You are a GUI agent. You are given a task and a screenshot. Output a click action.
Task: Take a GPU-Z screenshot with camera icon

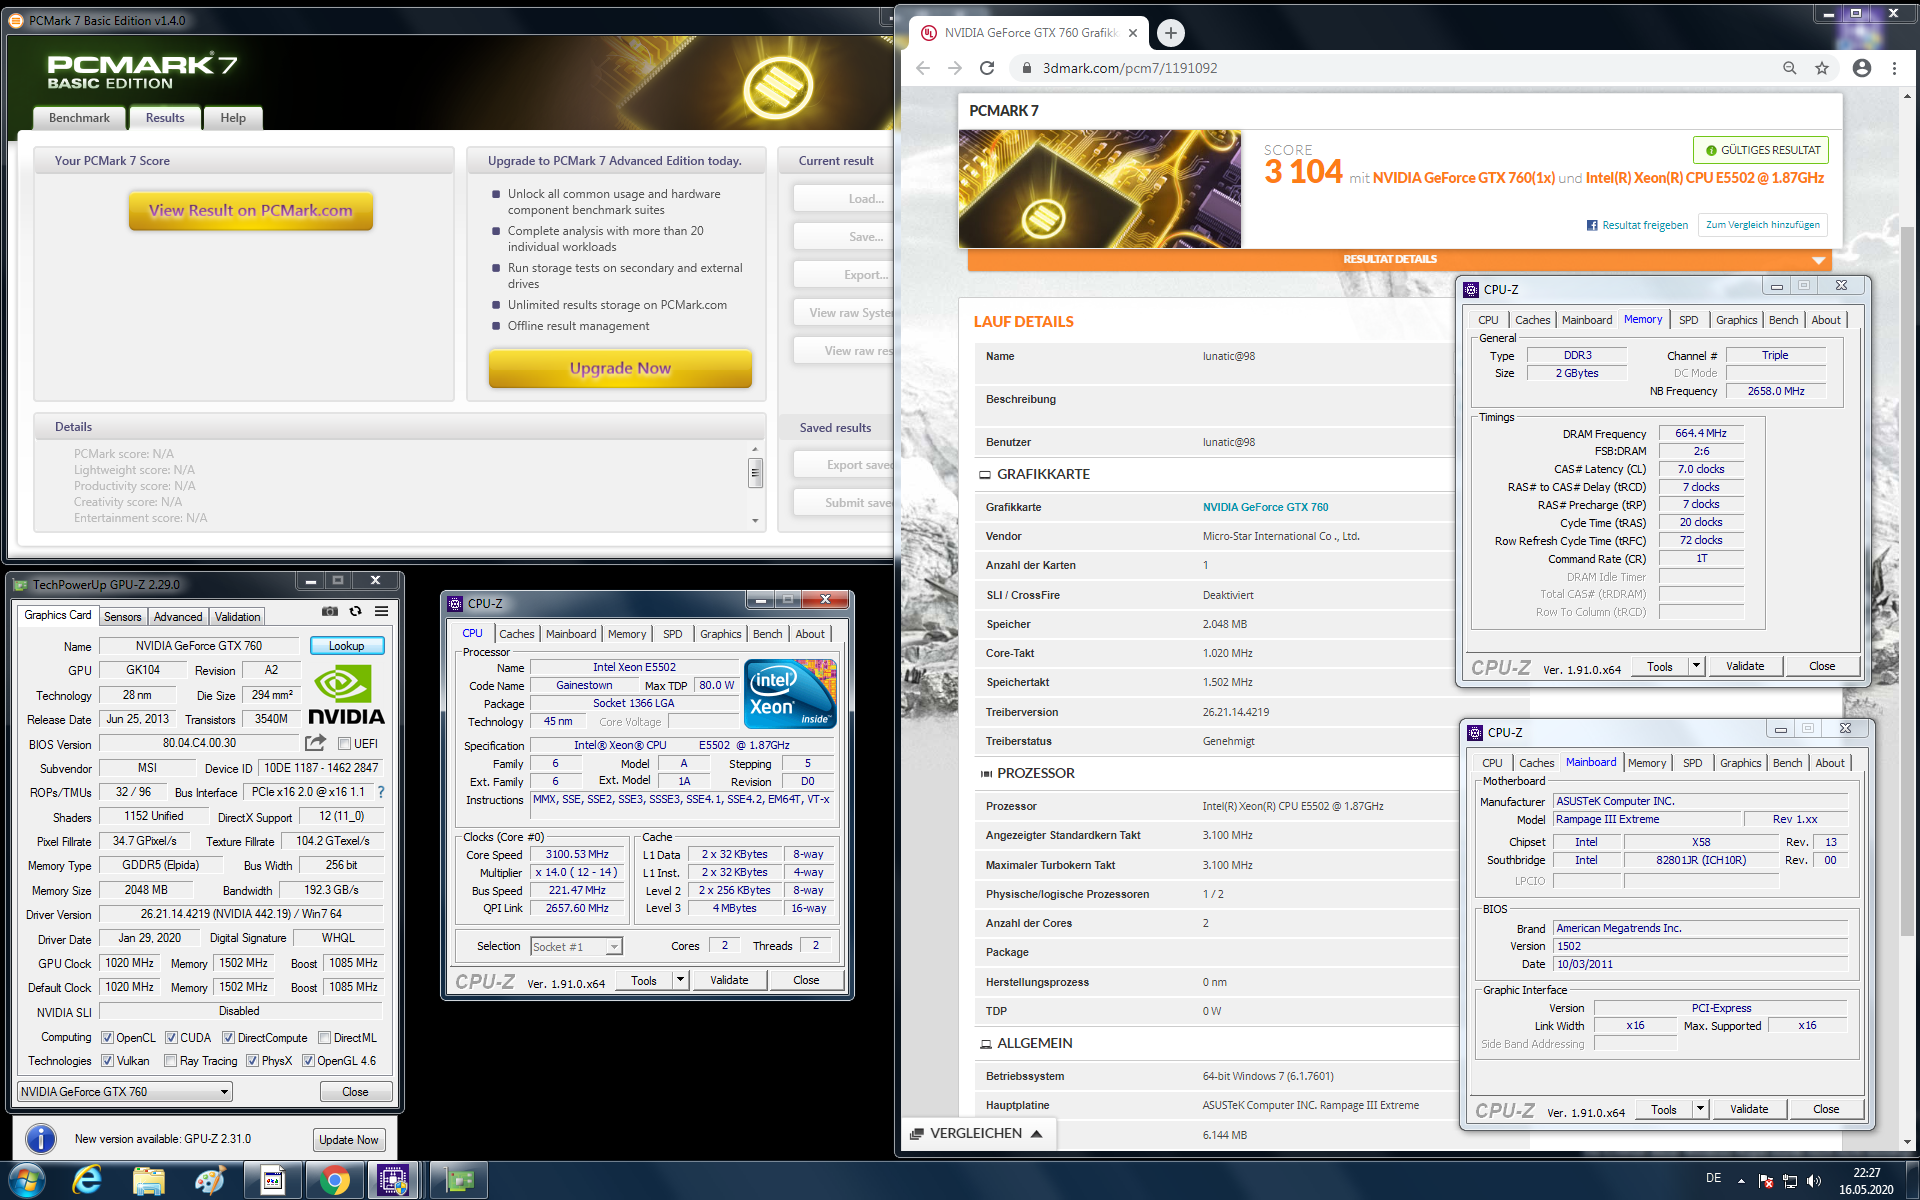point(329,611)
